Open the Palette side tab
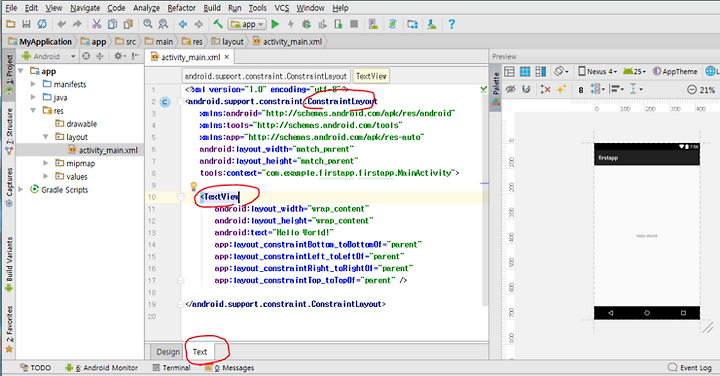Screen dimensions: 720x376 (495, 89)
